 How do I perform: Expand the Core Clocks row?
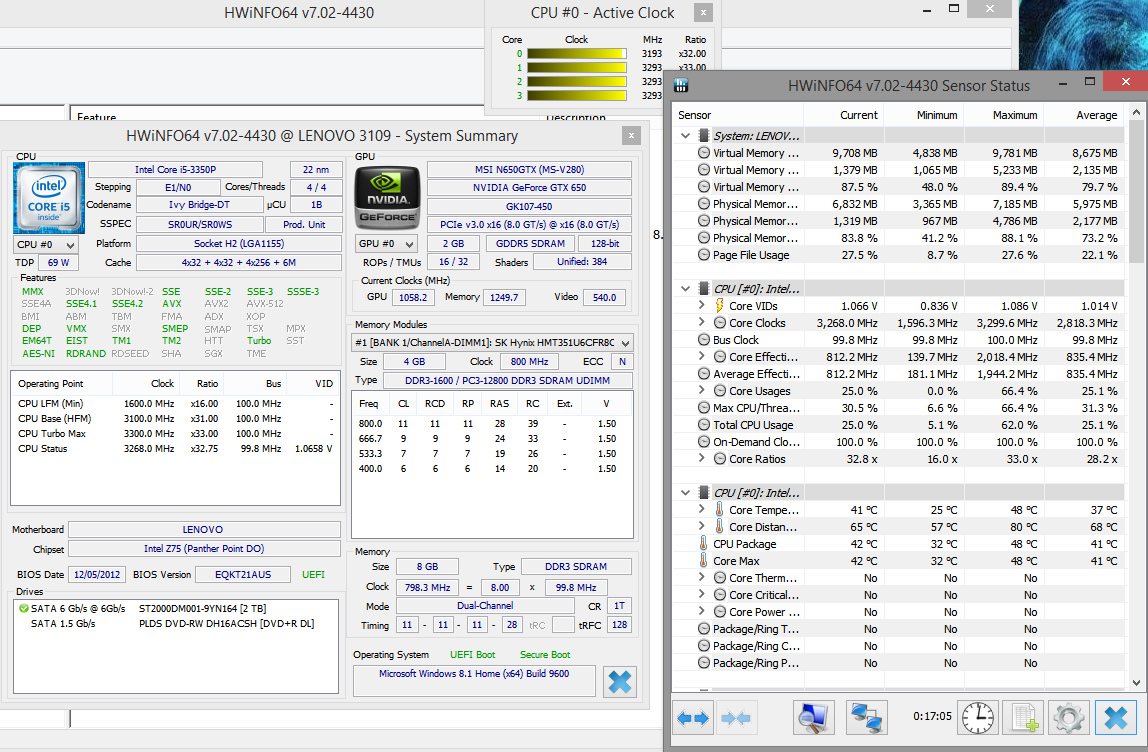[701, 322]
